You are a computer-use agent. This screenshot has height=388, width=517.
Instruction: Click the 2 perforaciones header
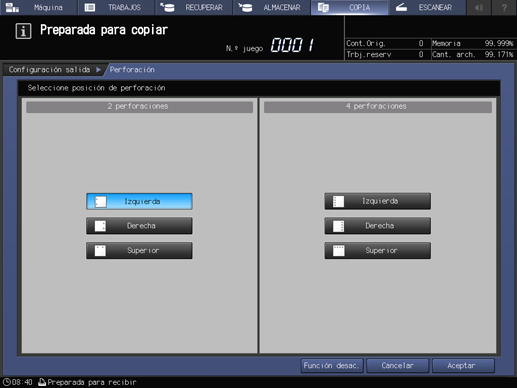139,107
